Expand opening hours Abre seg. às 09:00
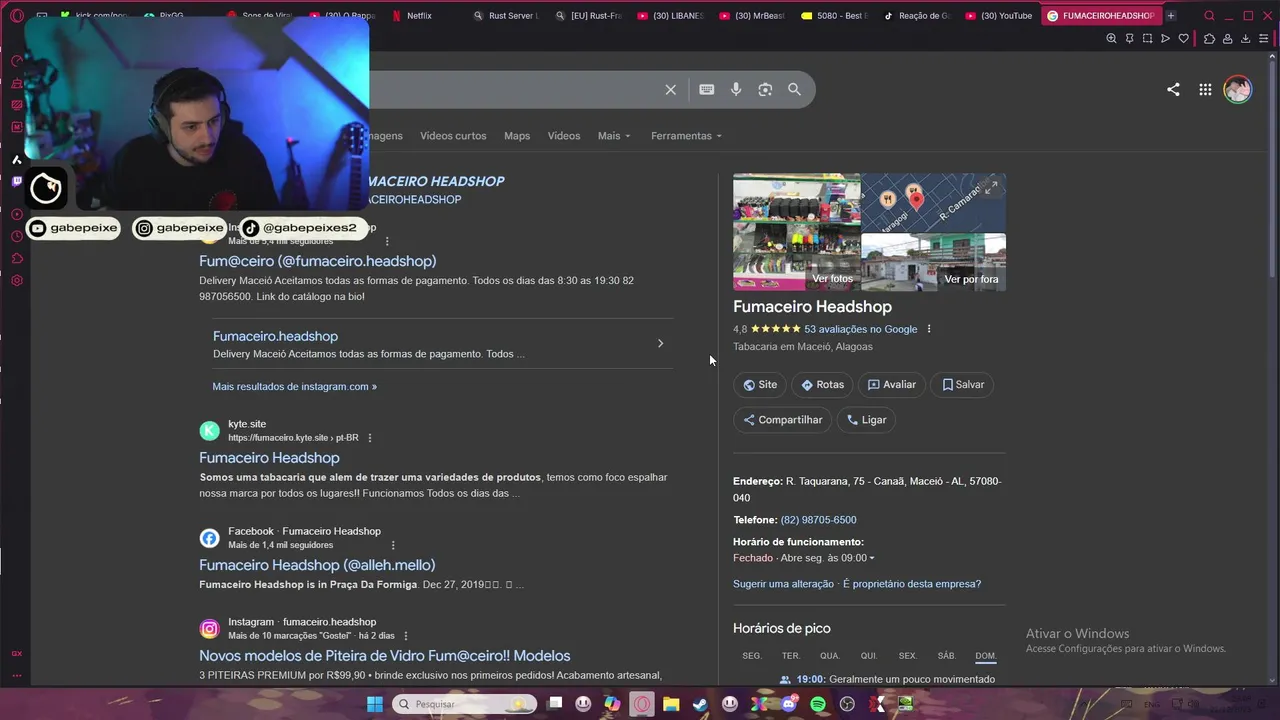The height and width of the screenshot is (720, 1280). [827, 558]
